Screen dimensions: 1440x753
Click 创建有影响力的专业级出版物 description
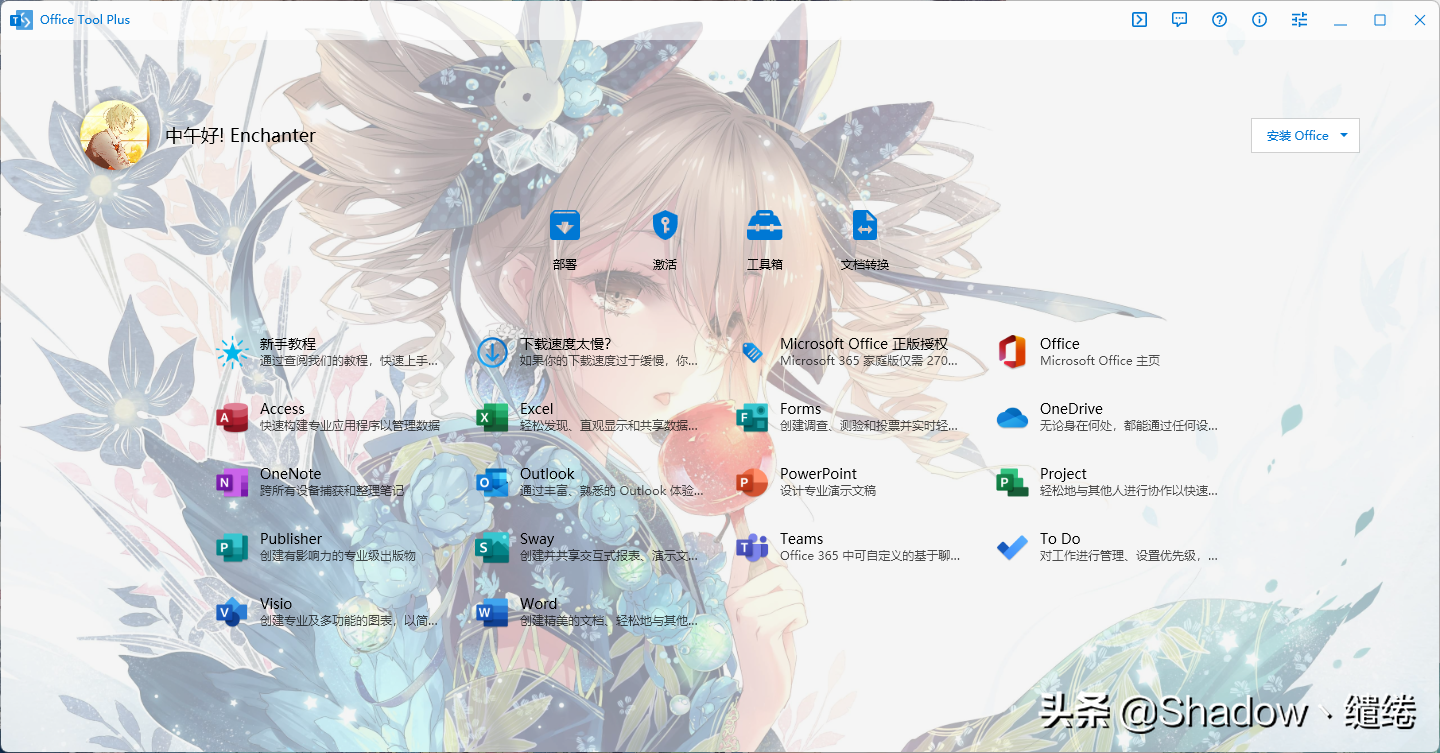tap(338, 556)
